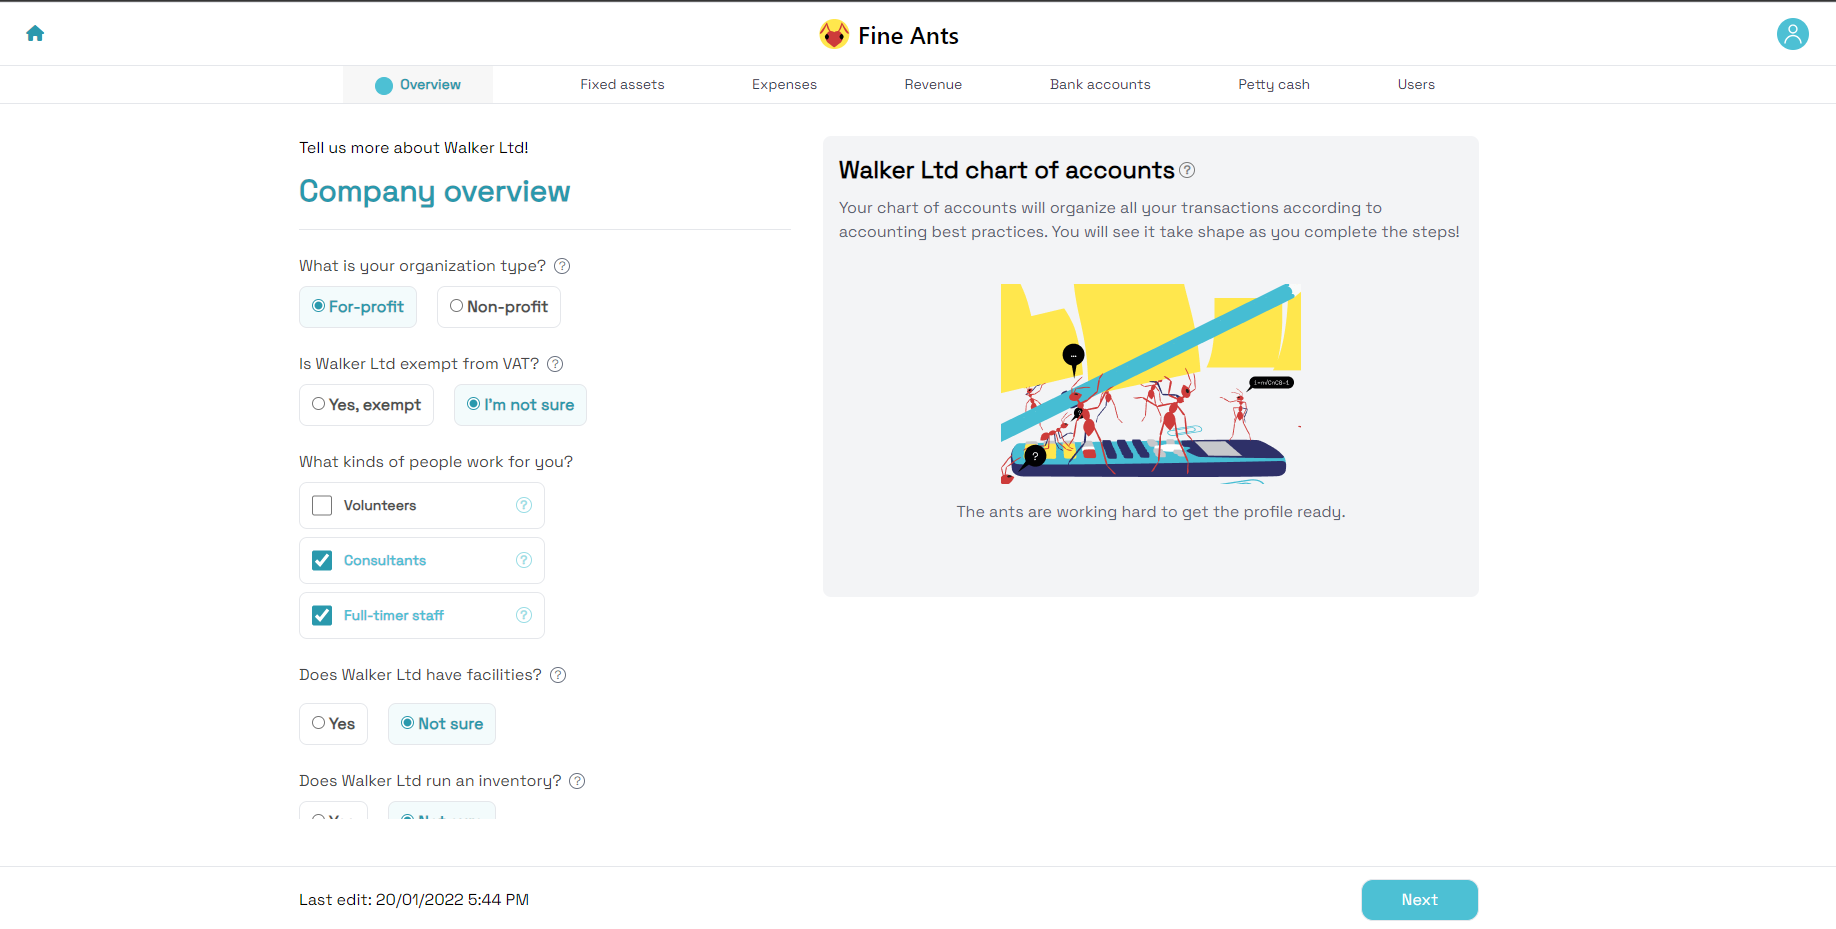Open help icon in Volunteers row
The image size is (1836, 929).
pyautogui.click(x=523, y=505)
